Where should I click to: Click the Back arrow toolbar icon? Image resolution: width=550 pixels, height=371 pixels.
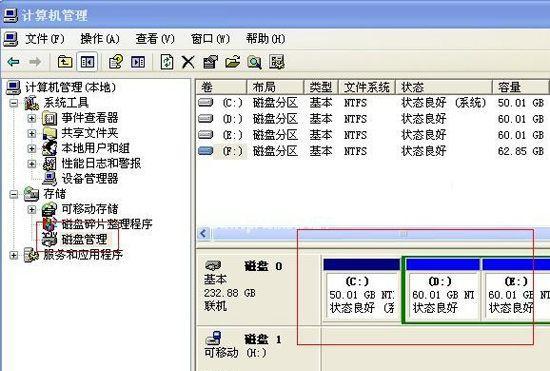(x=14, y=62)
